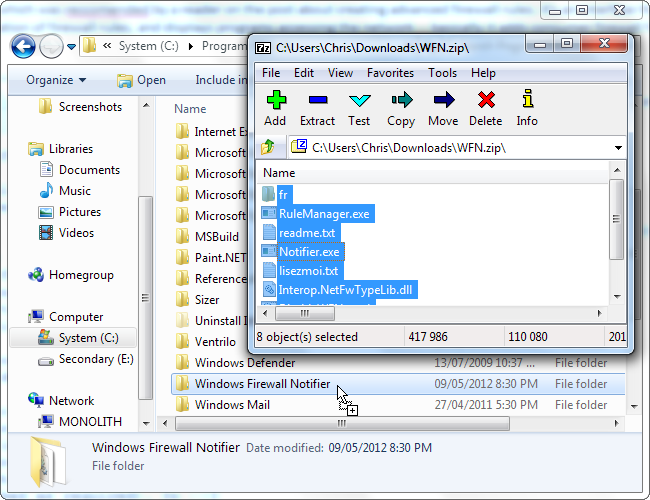Viewport: 650px width, 500px height.
Task: Open the Tools menu in 7-Zip
Action: coord(442,73)
